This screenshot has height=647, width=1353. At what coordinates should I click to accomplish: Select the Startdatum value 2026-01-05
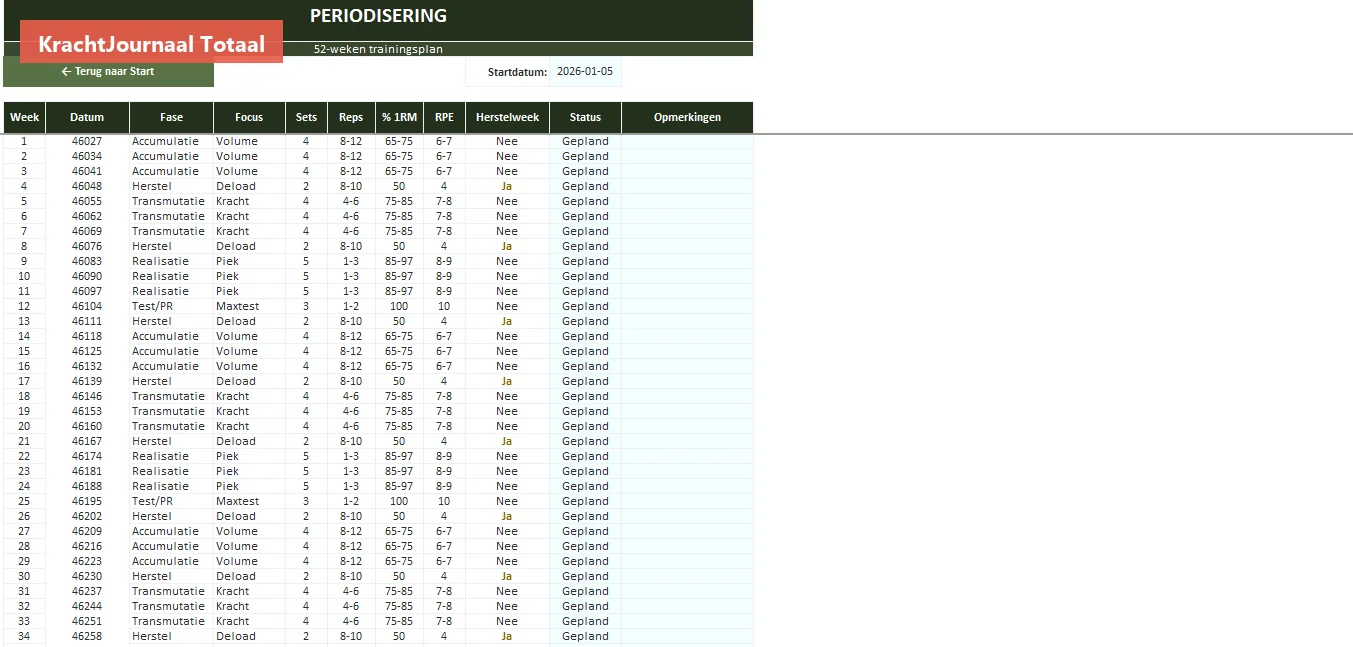click(x=585, y=72)
